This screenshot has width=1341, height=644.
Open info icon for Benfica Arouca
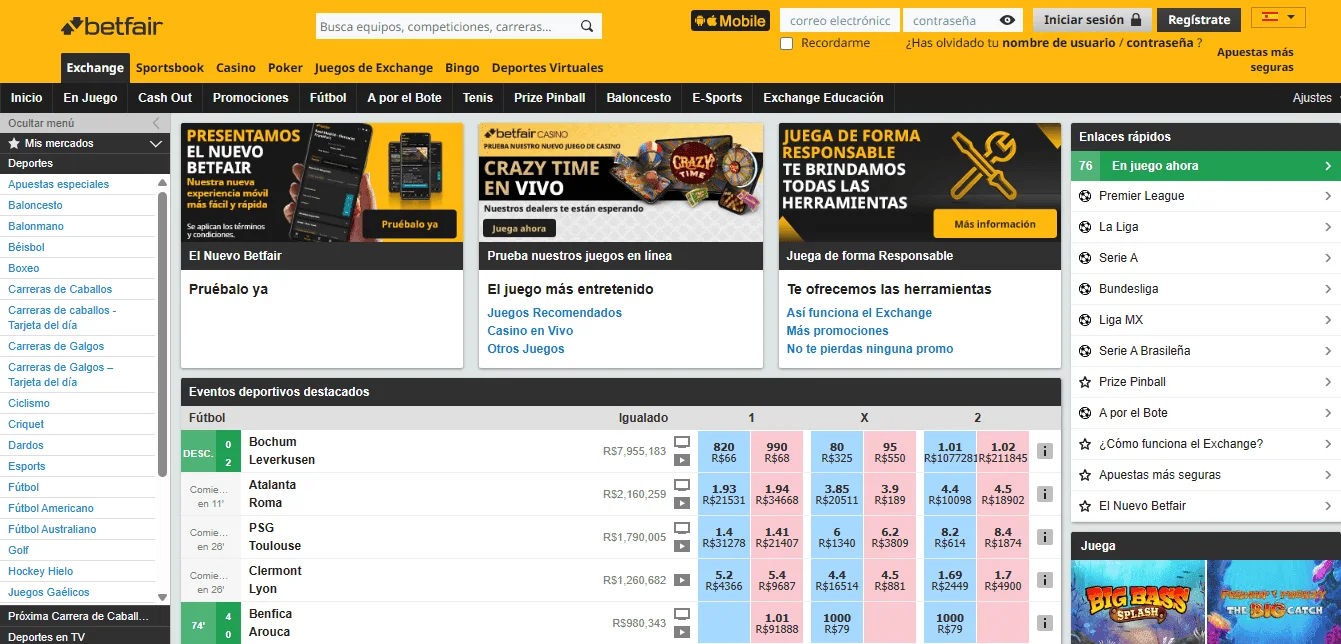(1044, 623)
